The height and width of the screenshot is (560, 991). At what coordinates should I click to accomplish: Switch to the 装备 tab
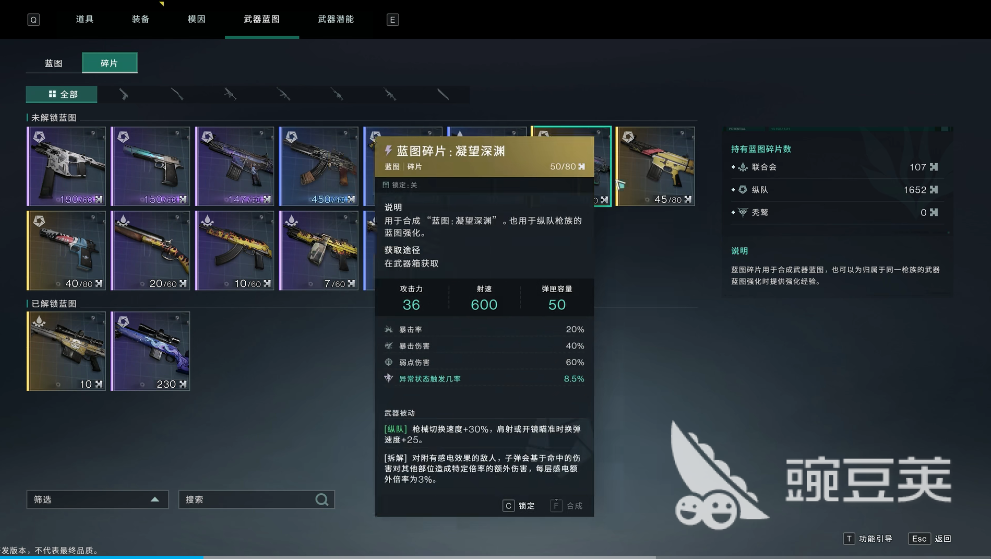tap(140, 19)
